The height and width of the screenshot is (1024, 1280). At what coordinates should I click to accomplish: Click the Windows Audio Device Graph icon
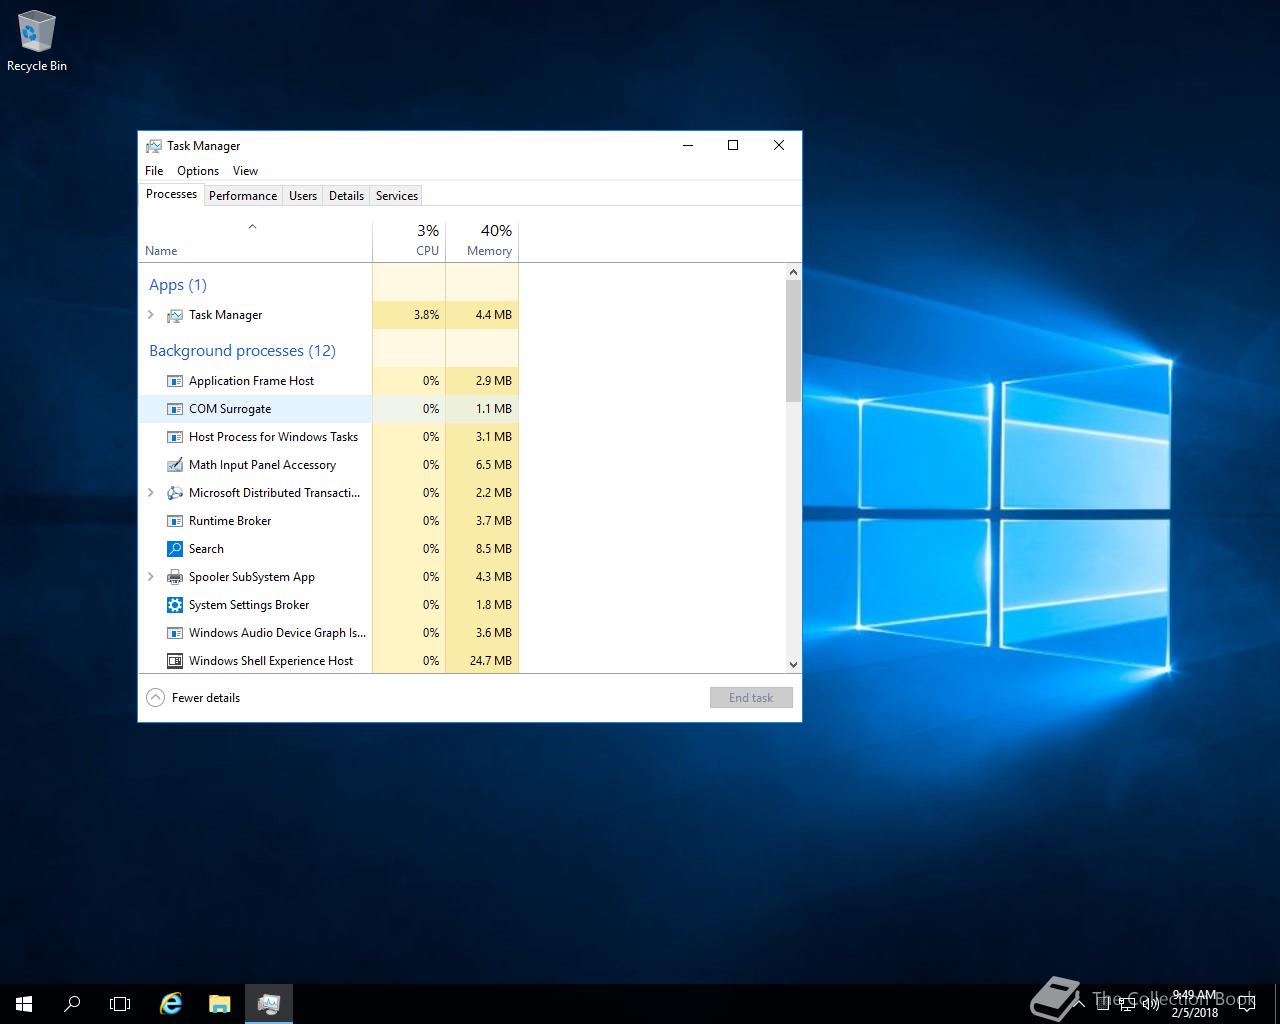click(x=174, y=633)
